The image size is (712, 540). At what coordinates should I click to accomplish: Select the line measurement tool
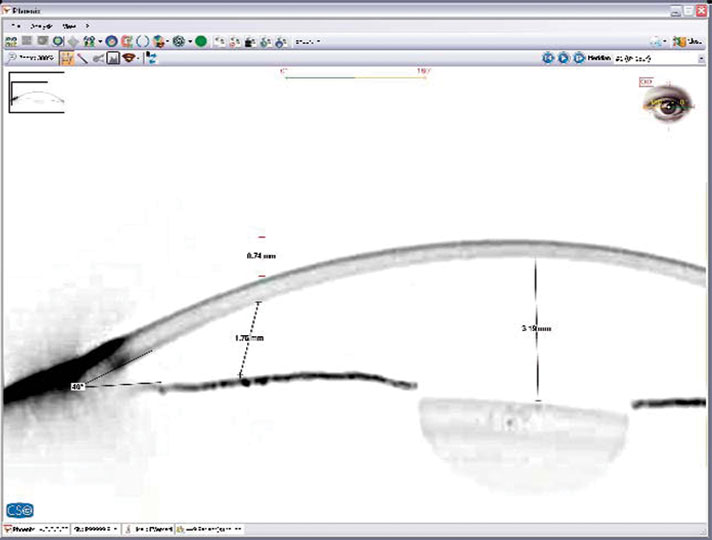point(82,59)
